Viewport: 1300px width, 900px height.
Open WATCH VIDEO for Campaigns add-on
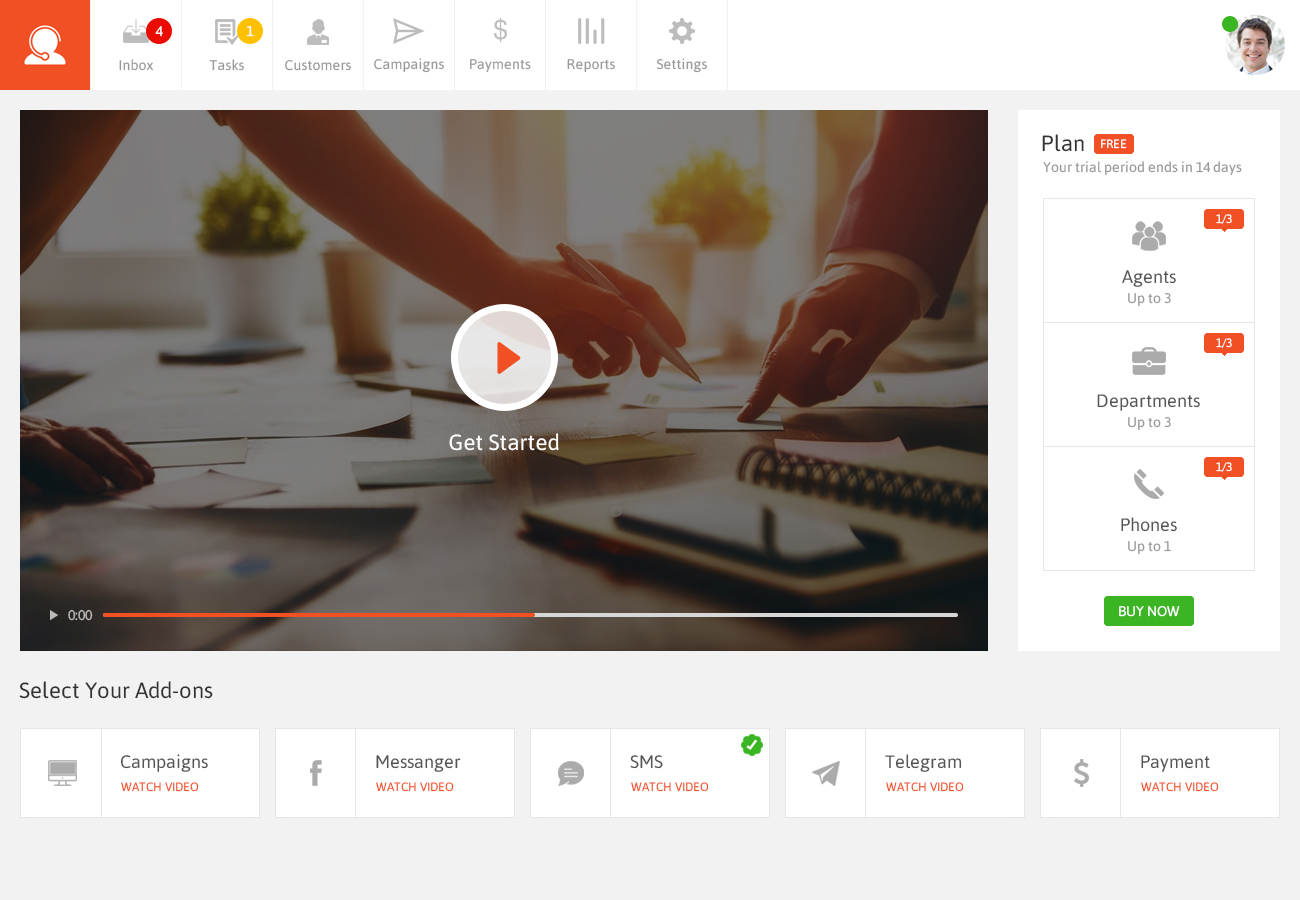click(x=159, y=787)
